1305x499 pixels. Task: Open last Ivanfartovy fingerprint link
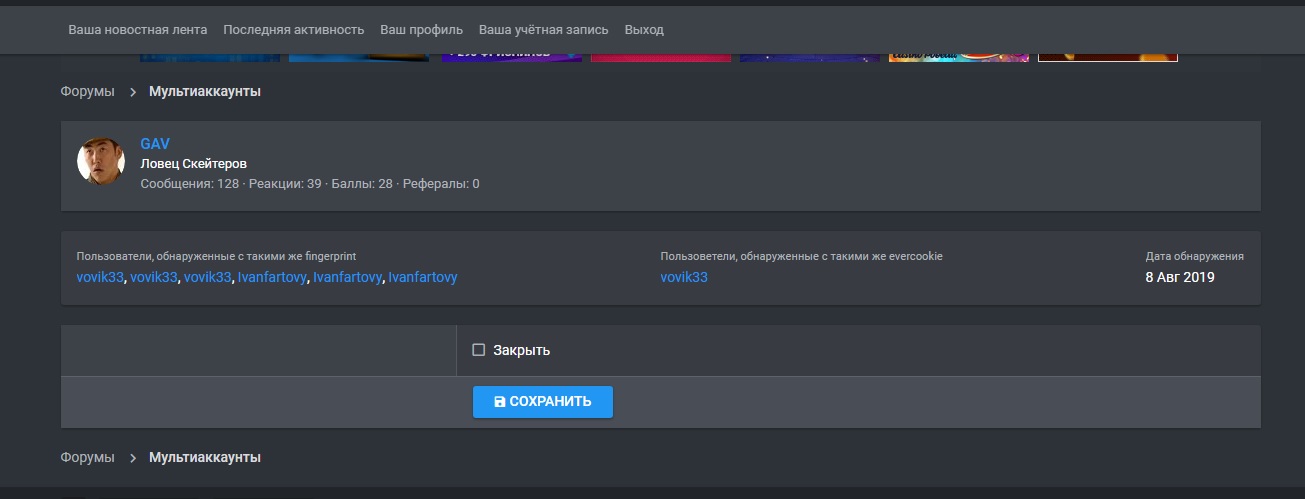[x=422, y=277]
